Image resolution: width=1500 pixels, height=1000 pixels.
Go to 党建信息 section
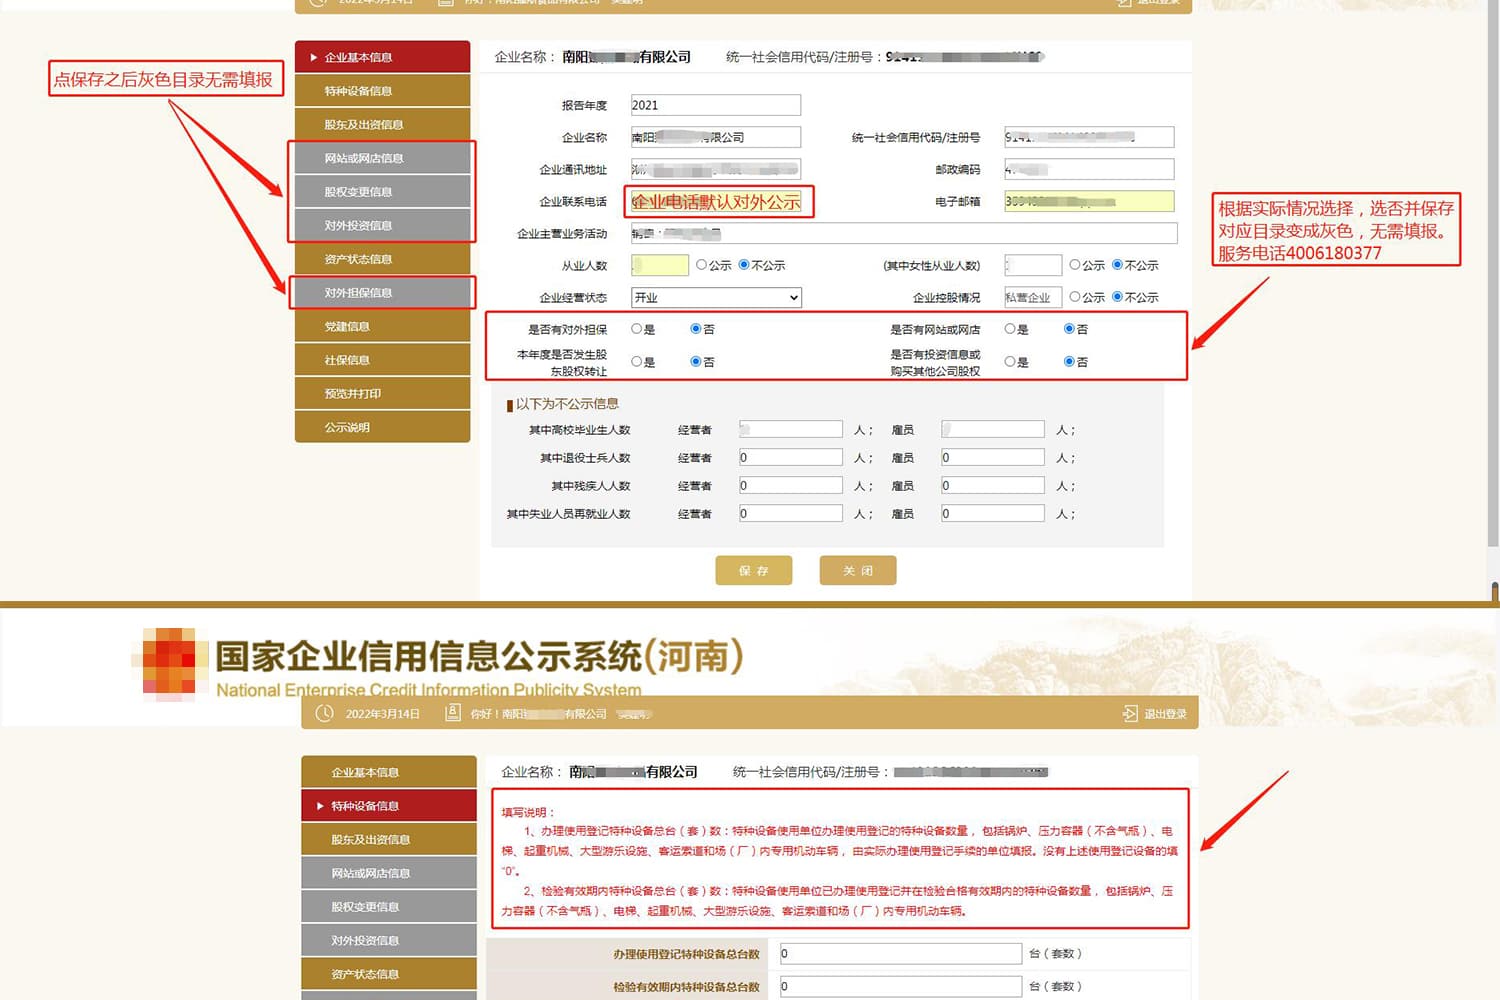tap(383, 326)
